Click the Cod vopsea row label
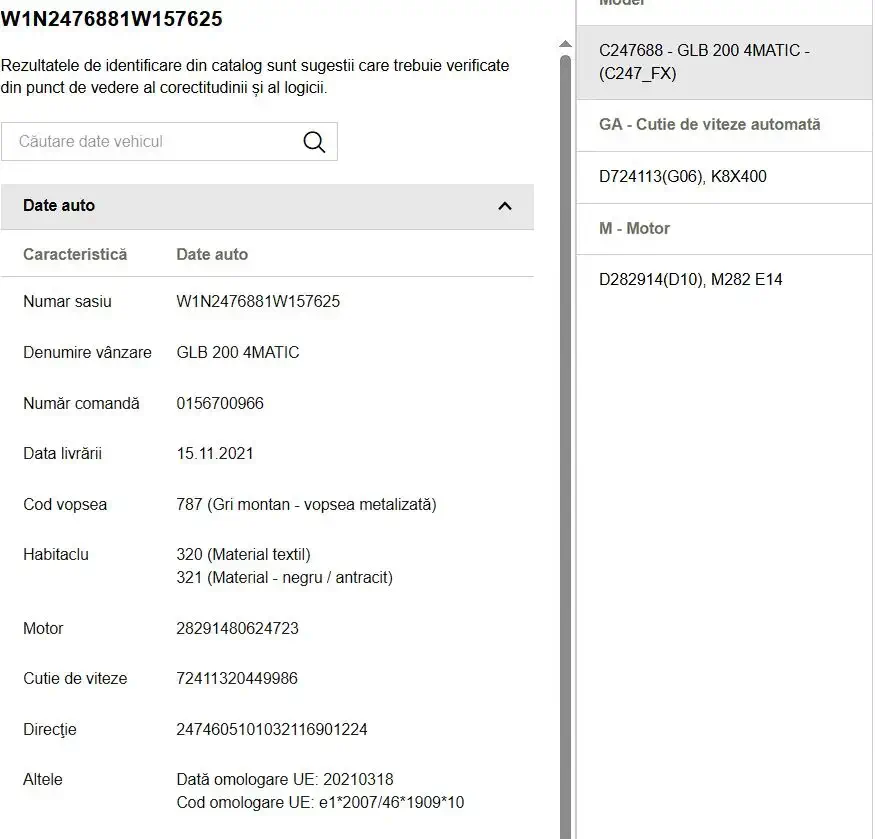The width and height of the screenshot is (875, 839). (65, 505)
